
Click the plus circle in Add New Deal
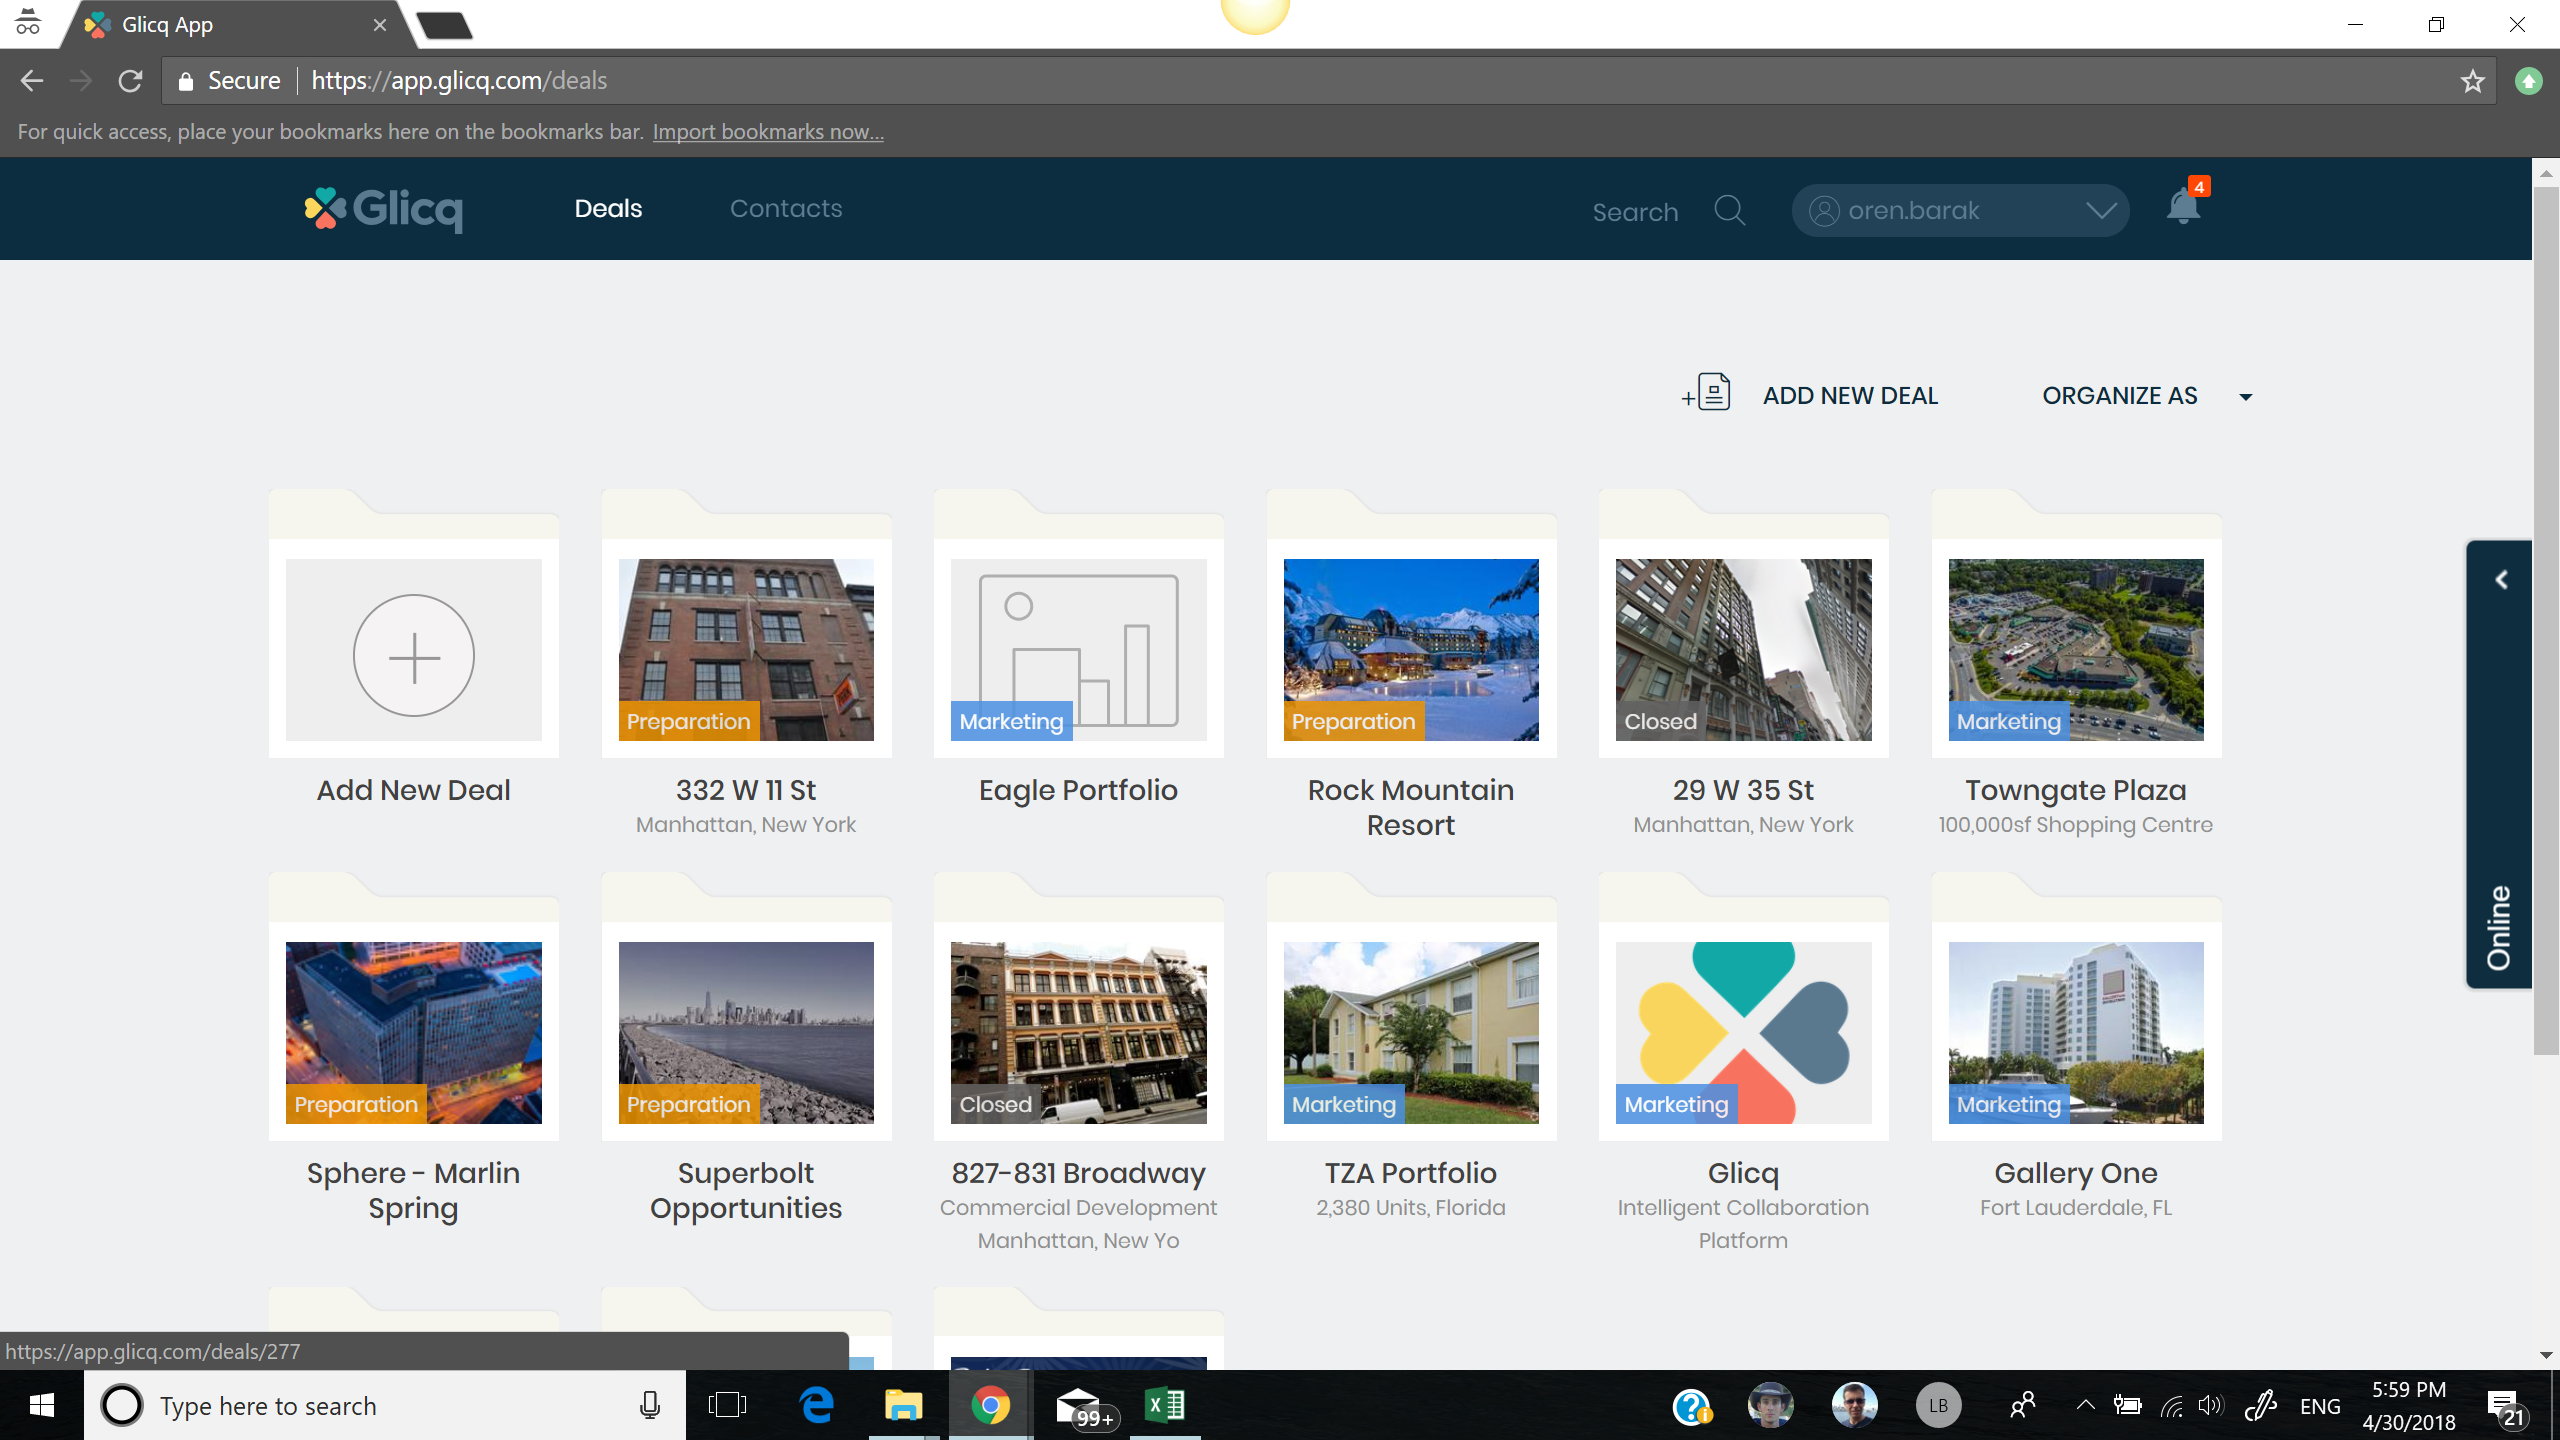[413, 655]
